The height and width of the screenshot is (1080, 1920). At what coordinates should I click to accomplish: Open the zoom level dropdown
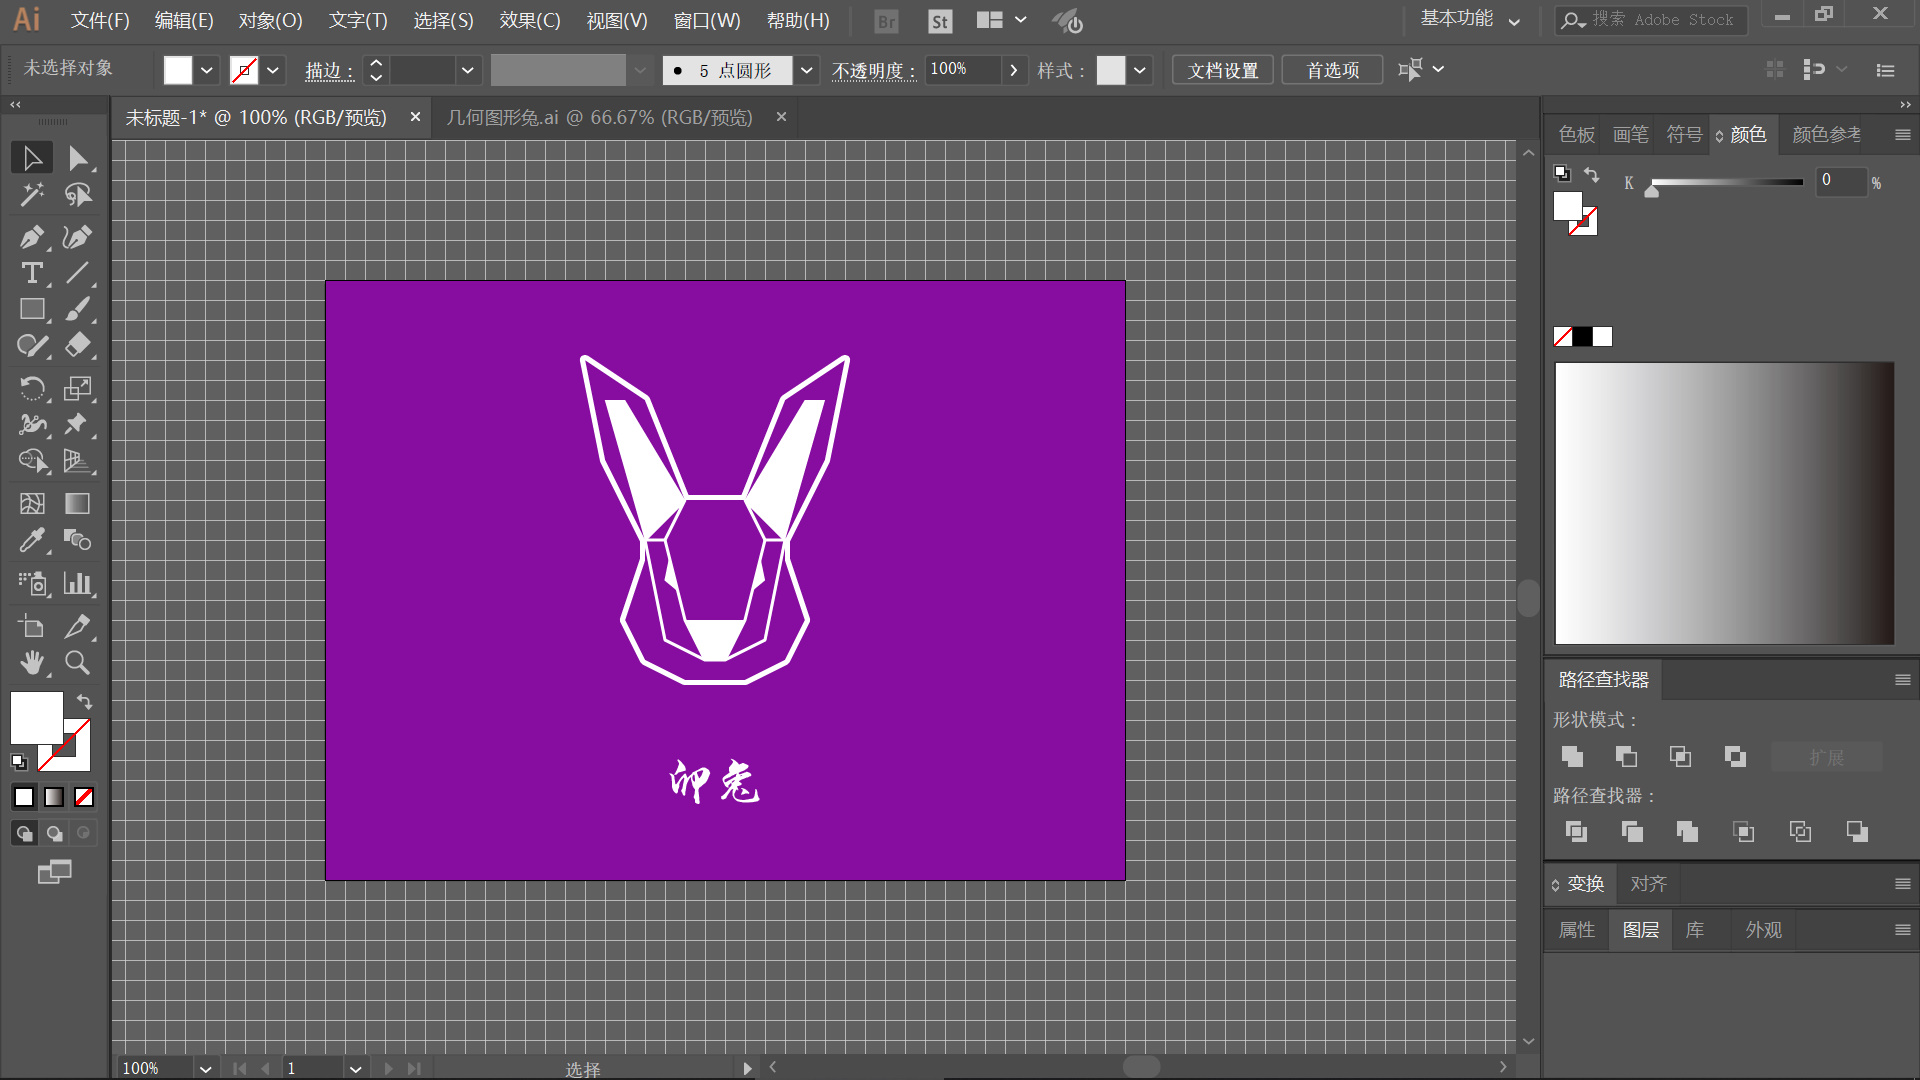click(205, 1068)
